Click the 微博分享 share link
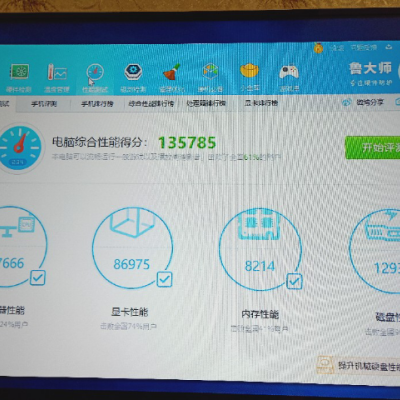The image size is (400, 400). click(363, 102)
